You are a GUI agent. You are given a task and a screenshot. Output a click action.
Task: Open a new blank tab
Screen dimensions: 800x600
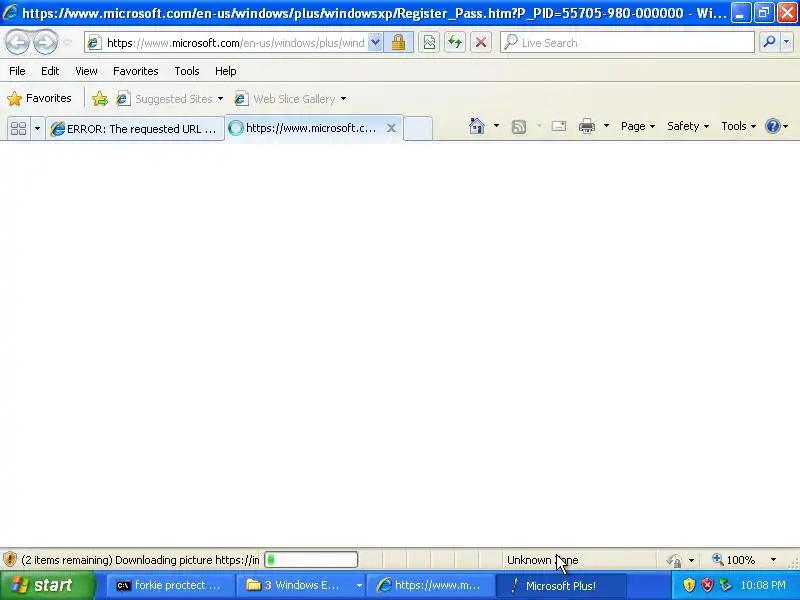pyautogui.click(x=418, y=128)
